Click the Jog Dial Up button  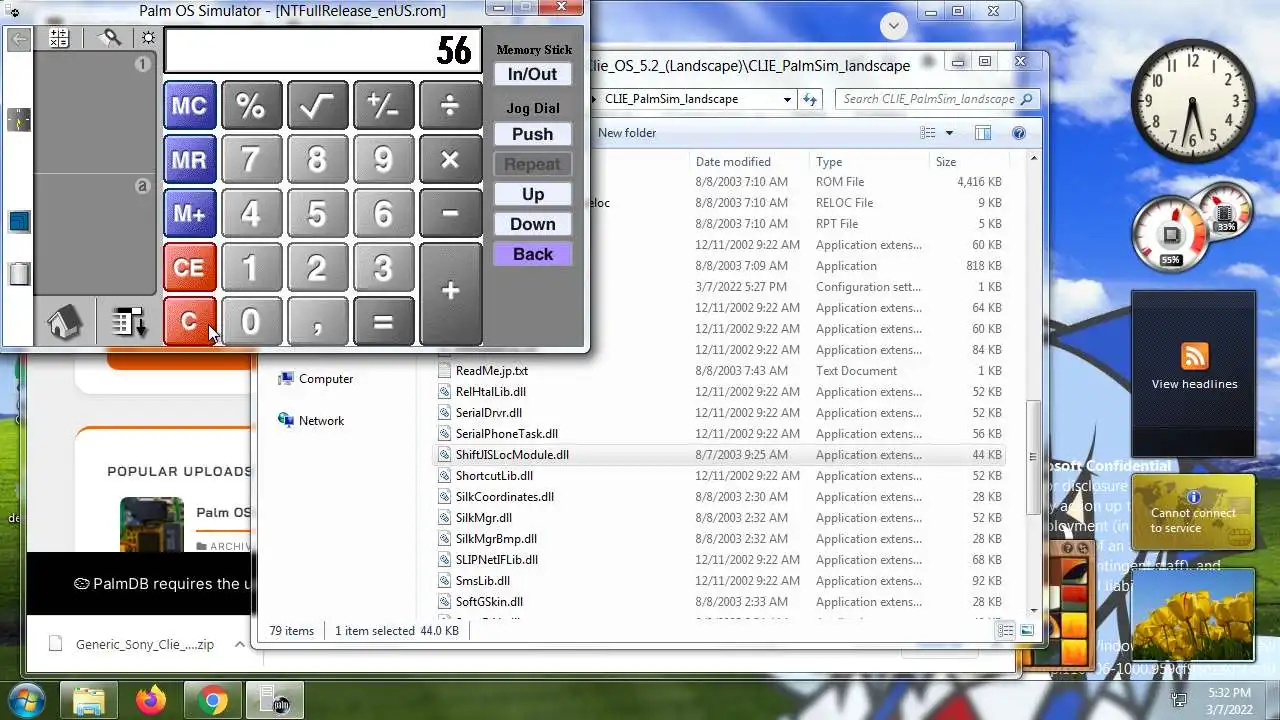532,194
